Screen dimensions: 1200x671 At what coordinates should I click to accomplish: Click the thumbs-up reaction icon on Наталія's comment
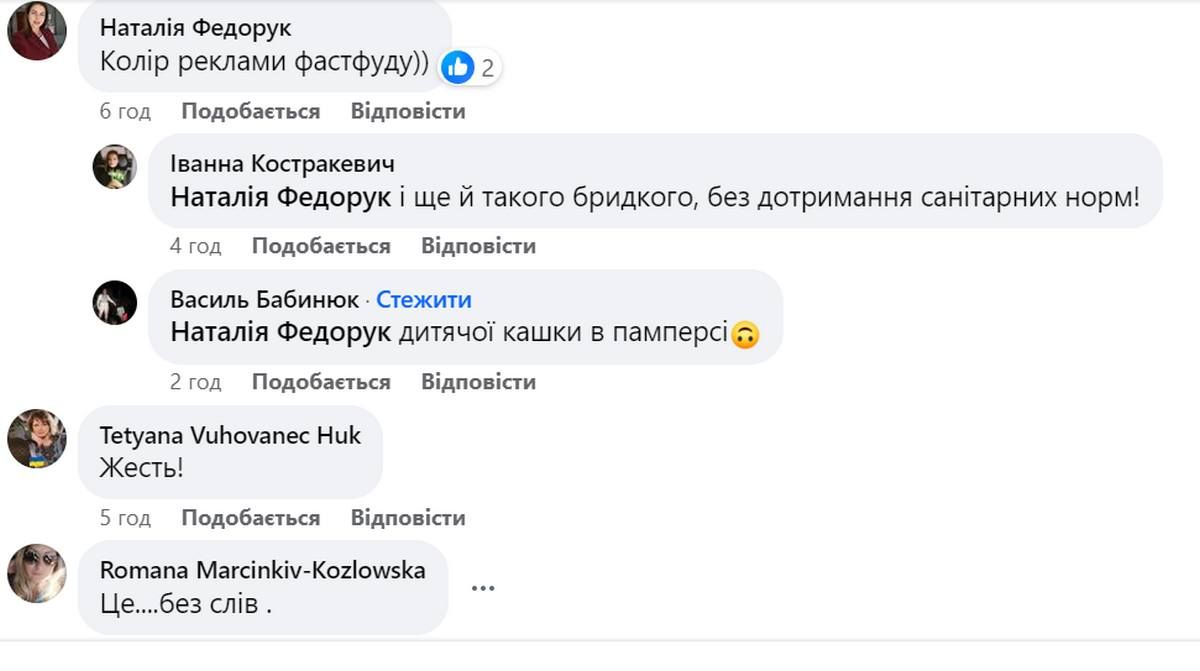(458, 68)
